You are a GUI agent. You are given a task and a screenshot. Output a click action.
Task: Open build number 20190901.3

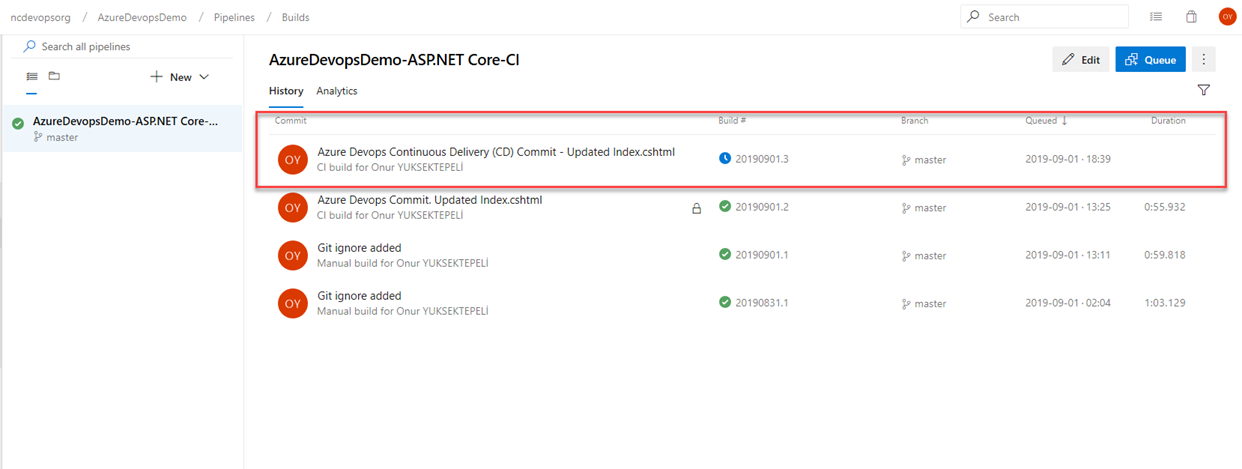[x=762, y=159]
